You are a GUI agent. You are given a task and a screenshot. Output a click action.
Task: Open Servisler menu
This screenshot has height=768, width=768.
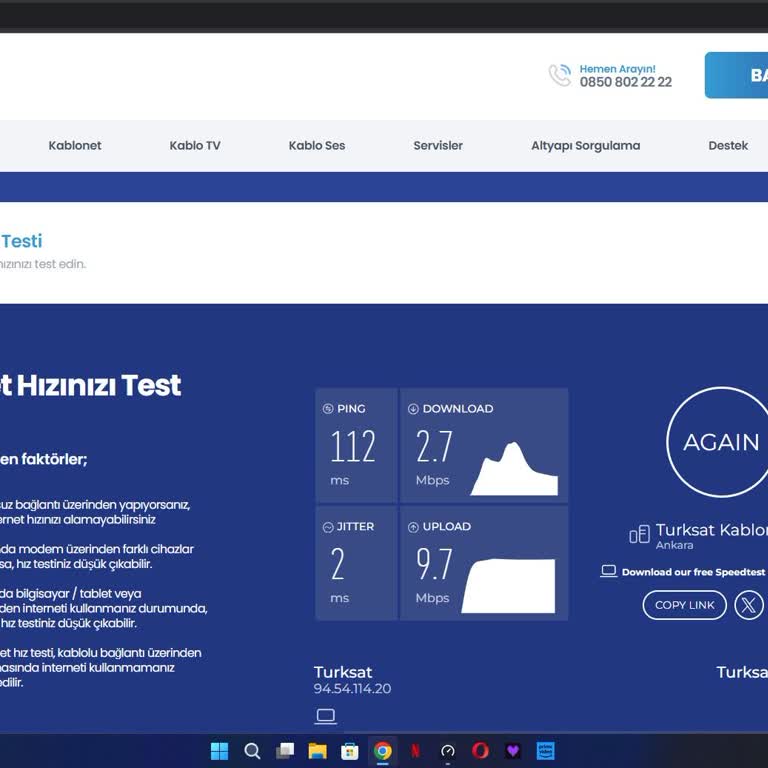click(438, 145)
